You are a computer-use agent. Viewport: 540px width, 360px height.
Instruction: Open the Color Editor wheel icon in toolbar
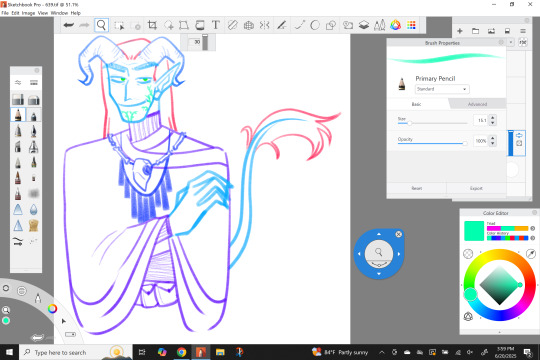(395, 25)
